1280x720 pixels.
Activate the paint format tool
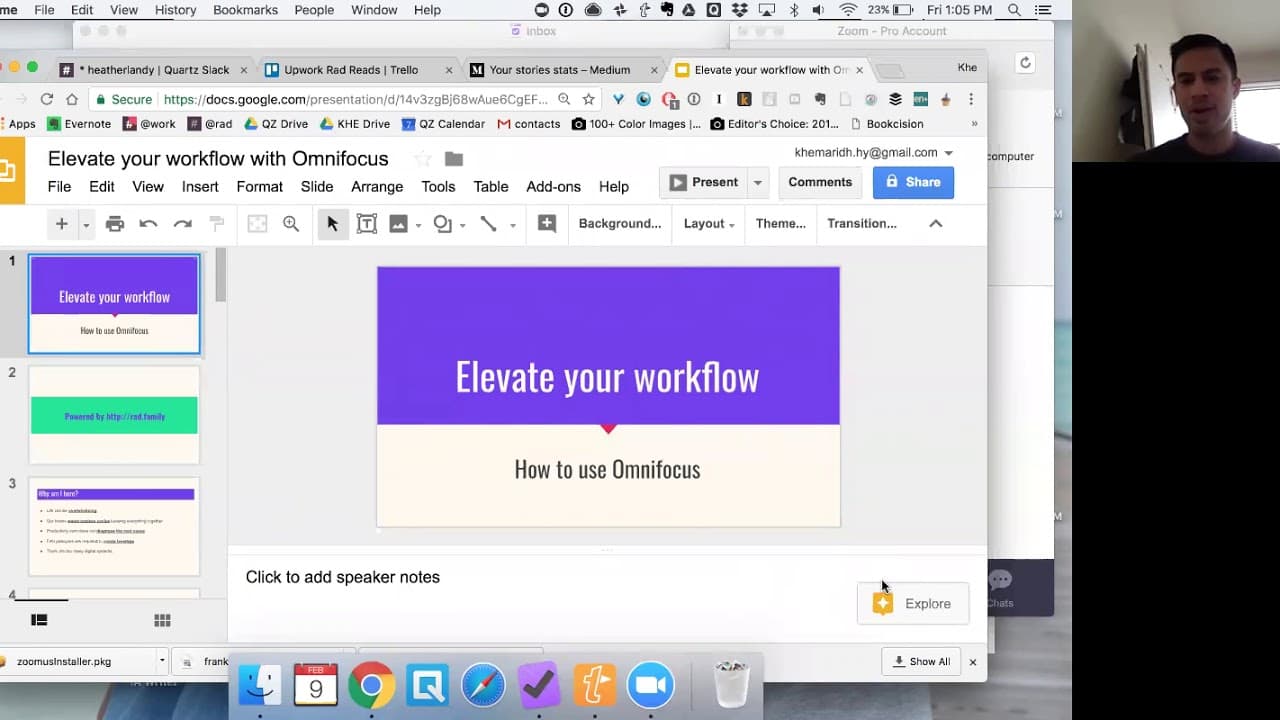click(x=216, y=224)
